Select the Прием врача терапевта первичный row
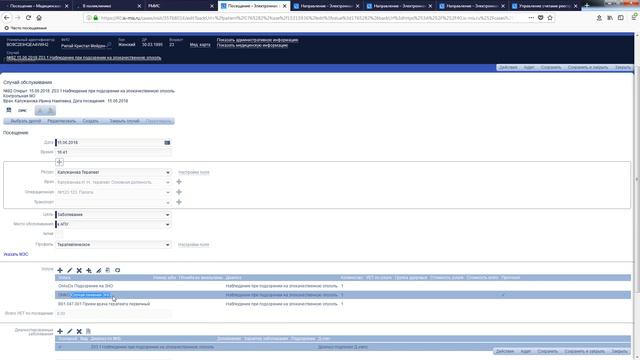The image size is (640, 360). coord(343,304)
